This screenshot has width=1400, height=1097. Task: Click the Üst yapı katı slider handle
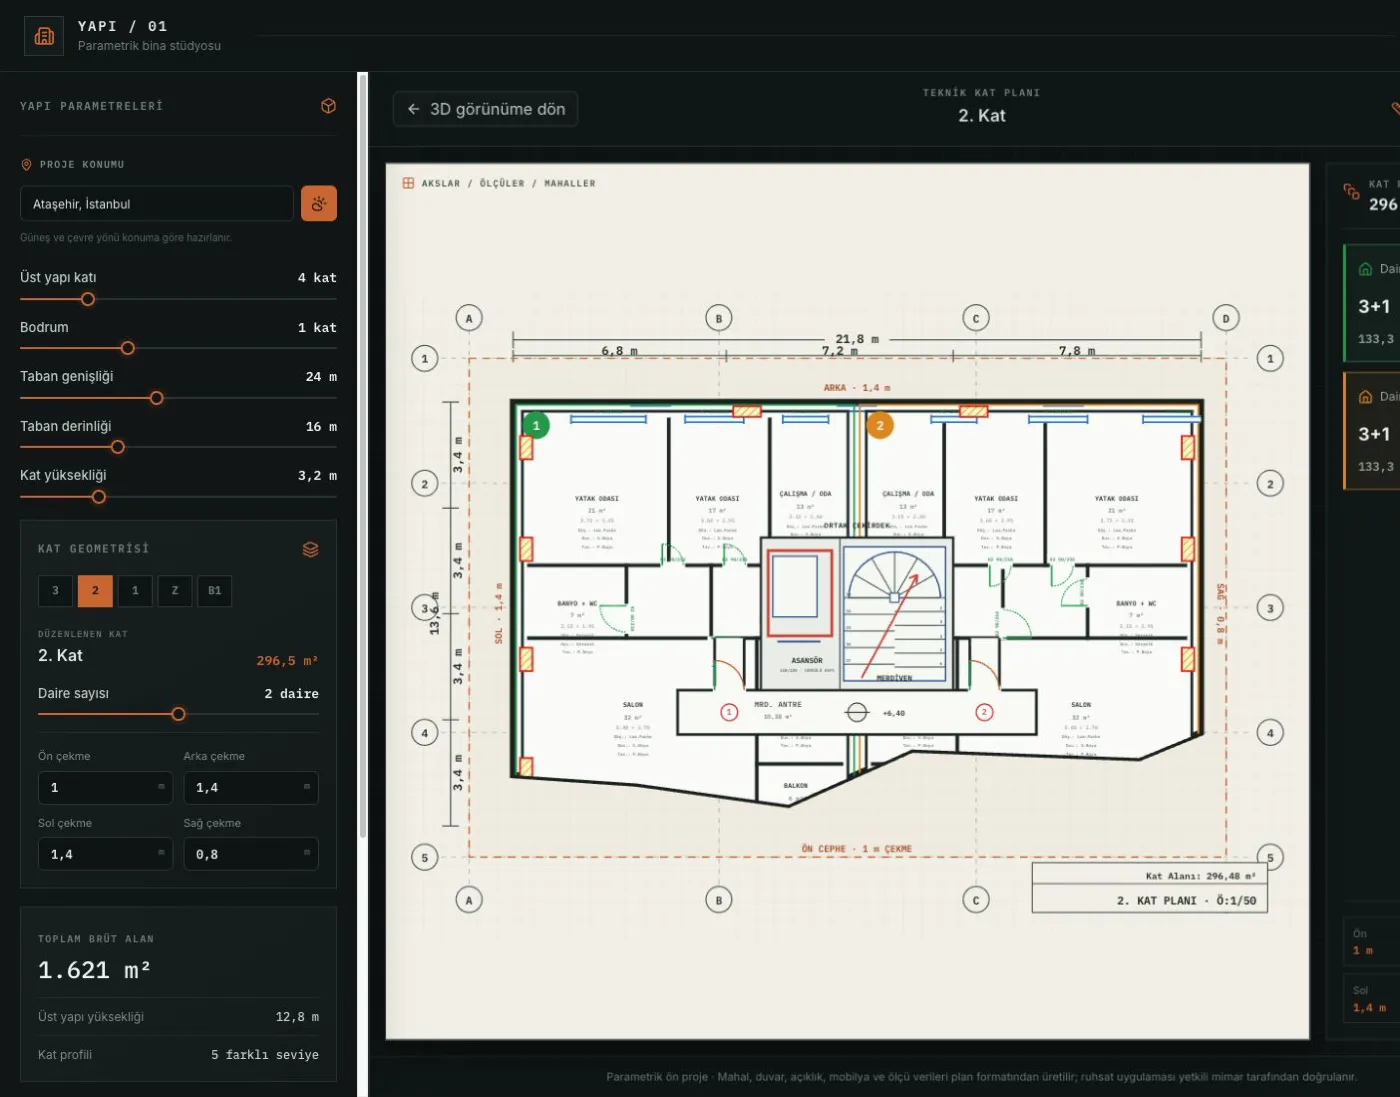point(88,299)
